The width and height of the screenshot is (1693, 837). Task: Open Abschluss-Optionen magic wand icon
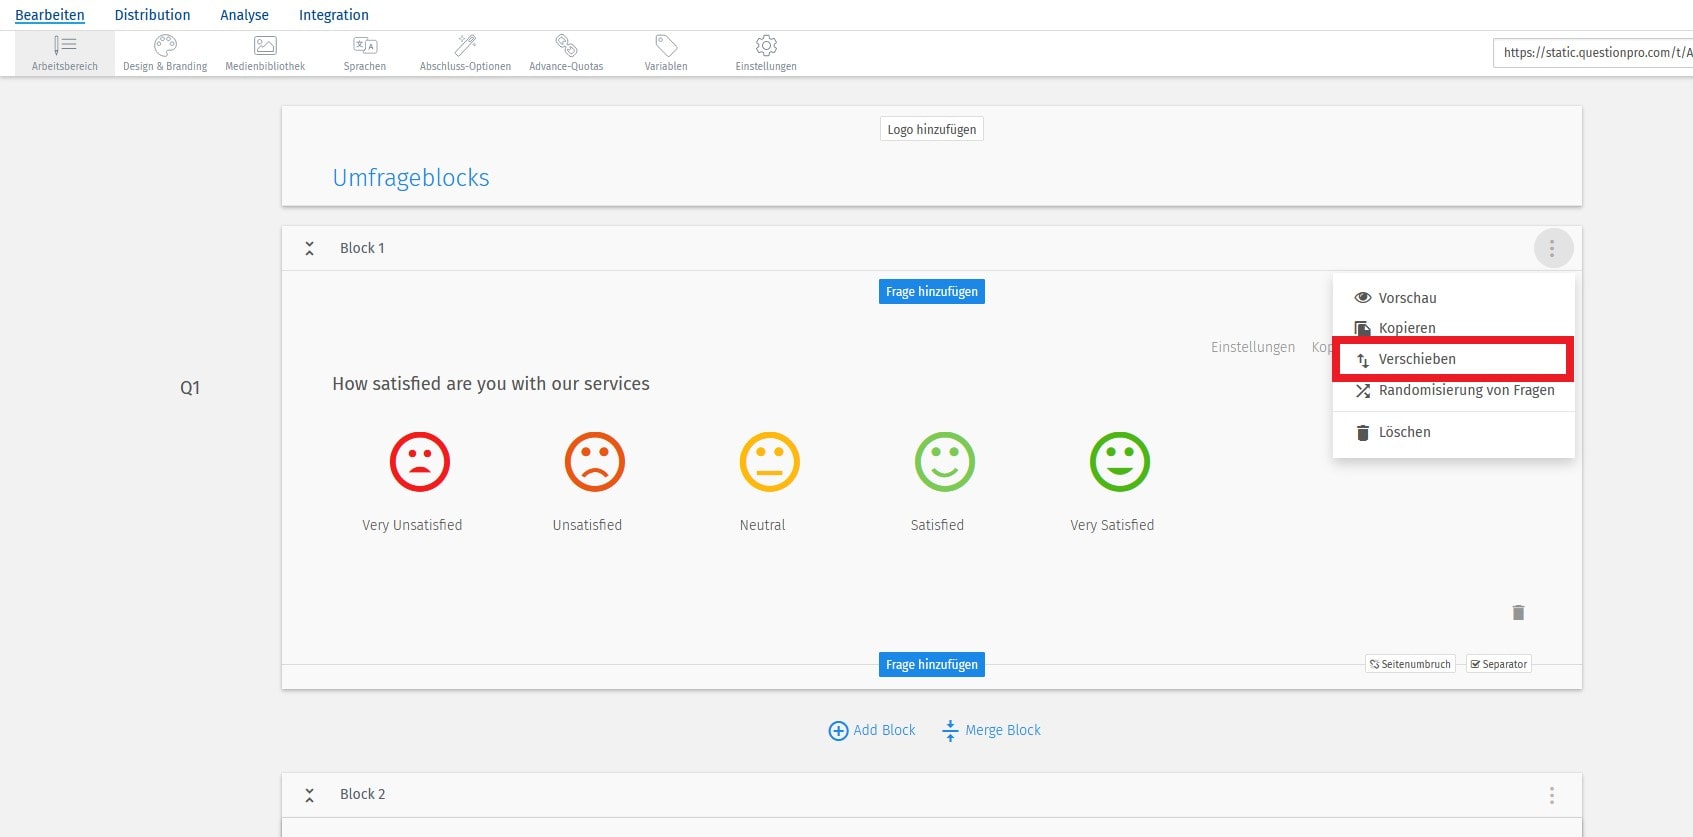(465, 45)
